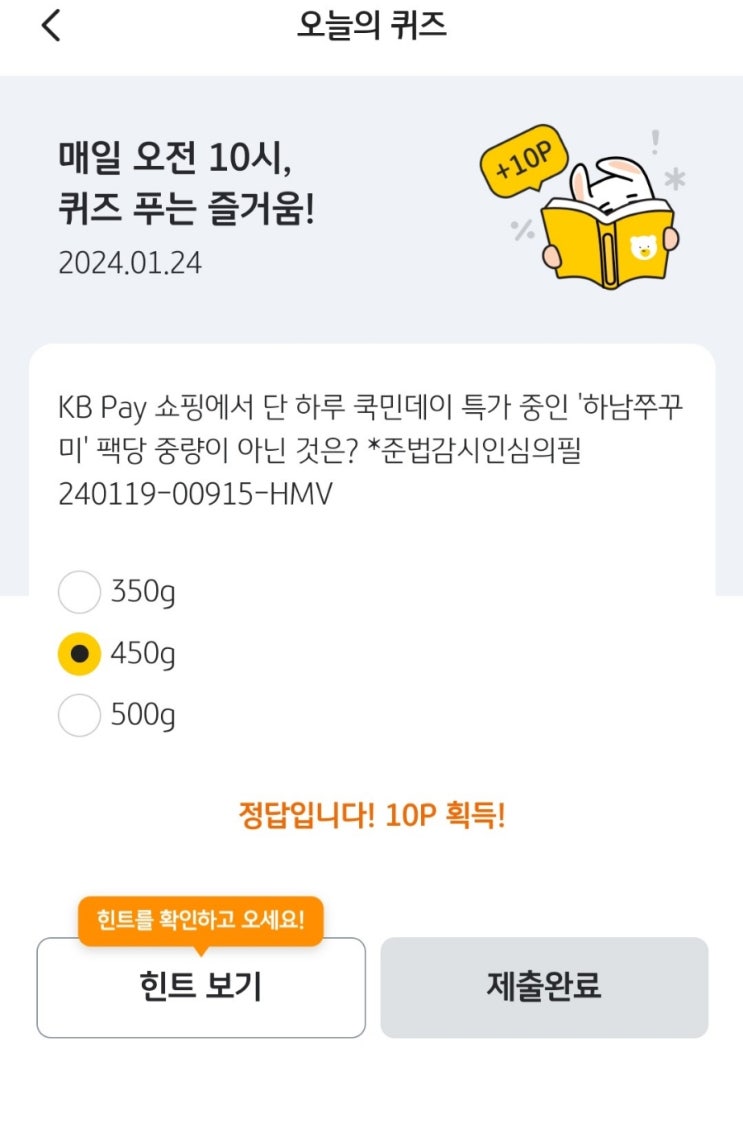This screenshot has width=743, height=1123.
Task: Tap the bear face on book cover
Action: [643, 248]
